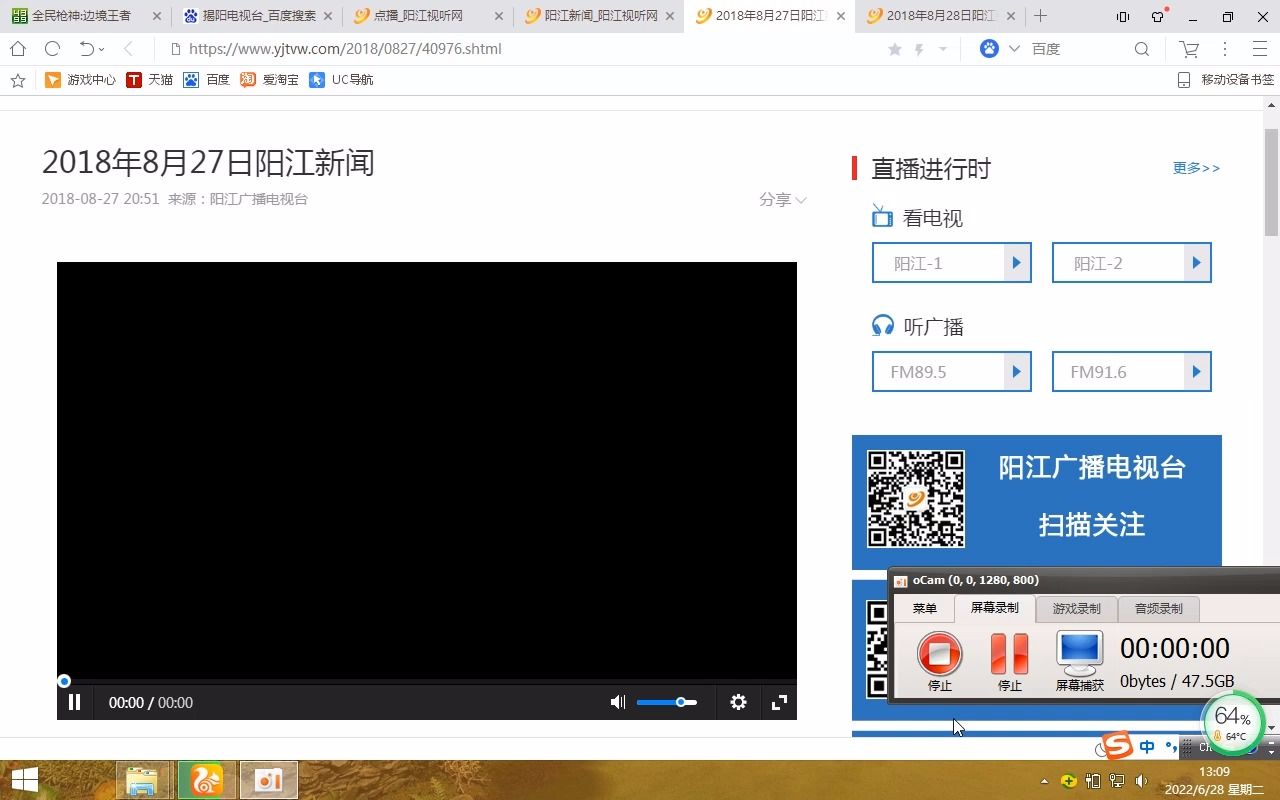Switch to oCam 游戏录制 tab
This screenshot has width=1280, height=800.
click(1076, 608)
